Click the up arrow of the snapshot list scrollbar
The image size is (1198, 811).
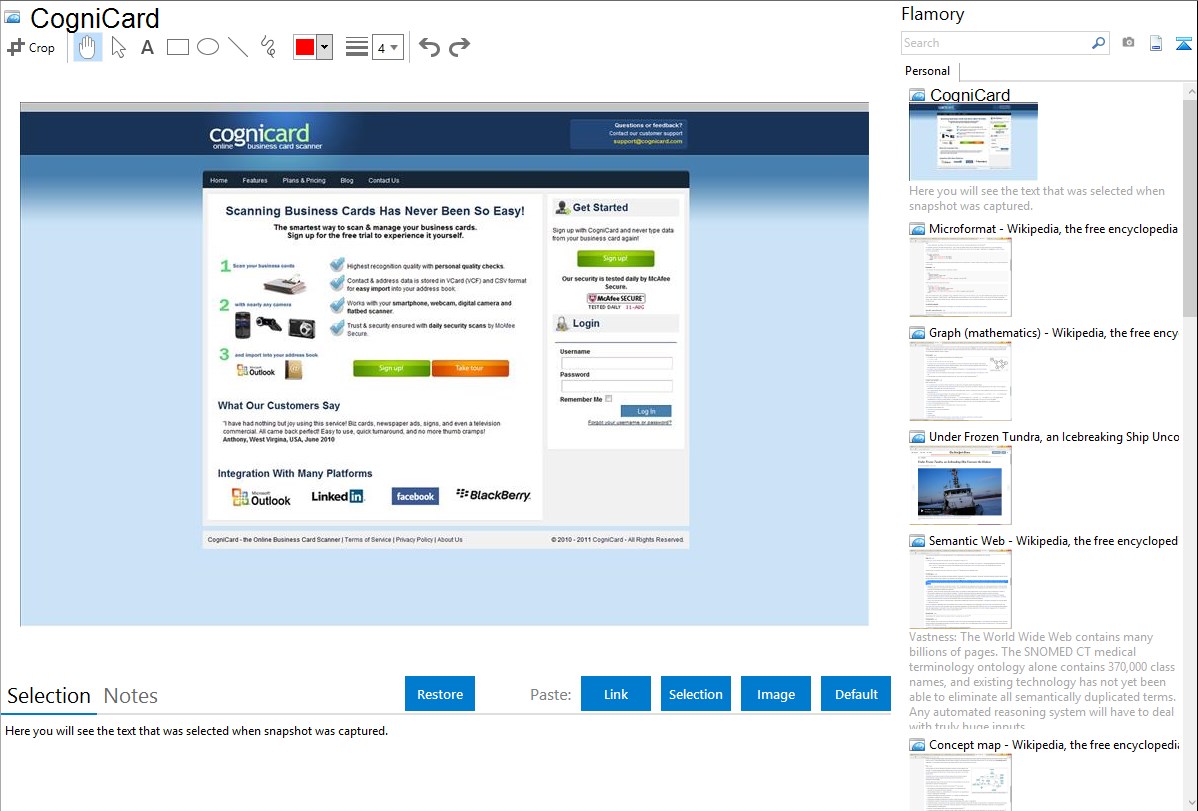pos(1190,91)
